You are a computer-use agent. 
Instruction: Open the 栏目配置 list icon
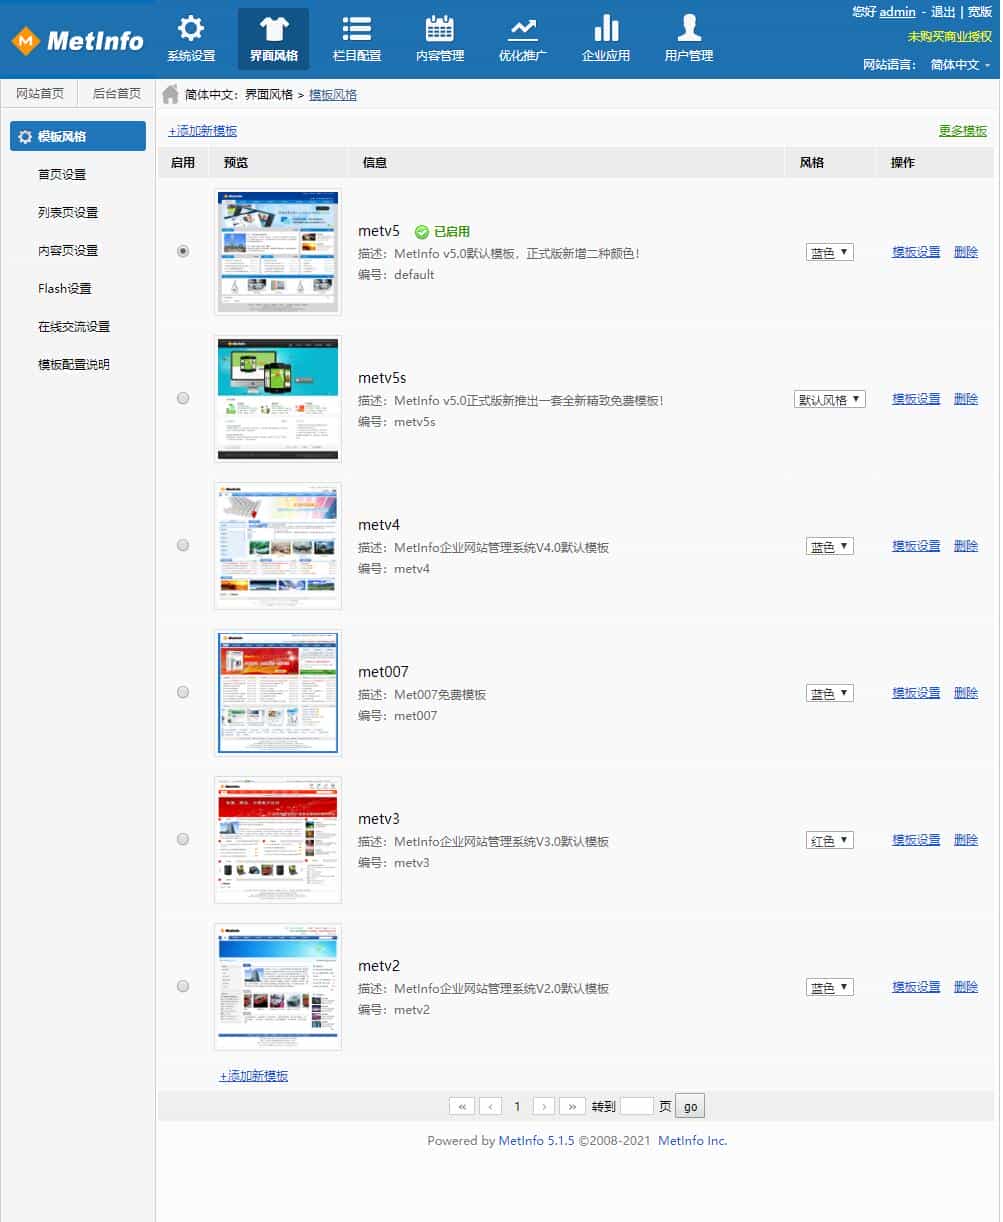pyautogui.click(x=356, y=28)
